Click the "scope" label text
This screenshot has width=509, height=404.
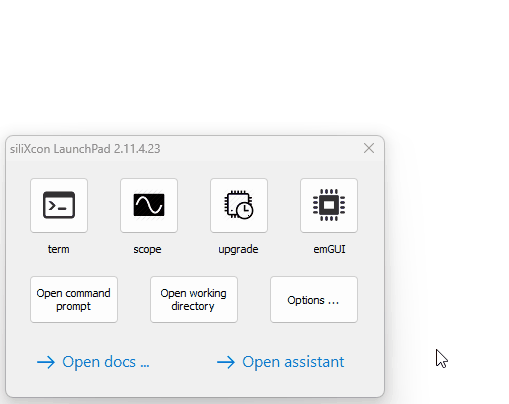147,249
